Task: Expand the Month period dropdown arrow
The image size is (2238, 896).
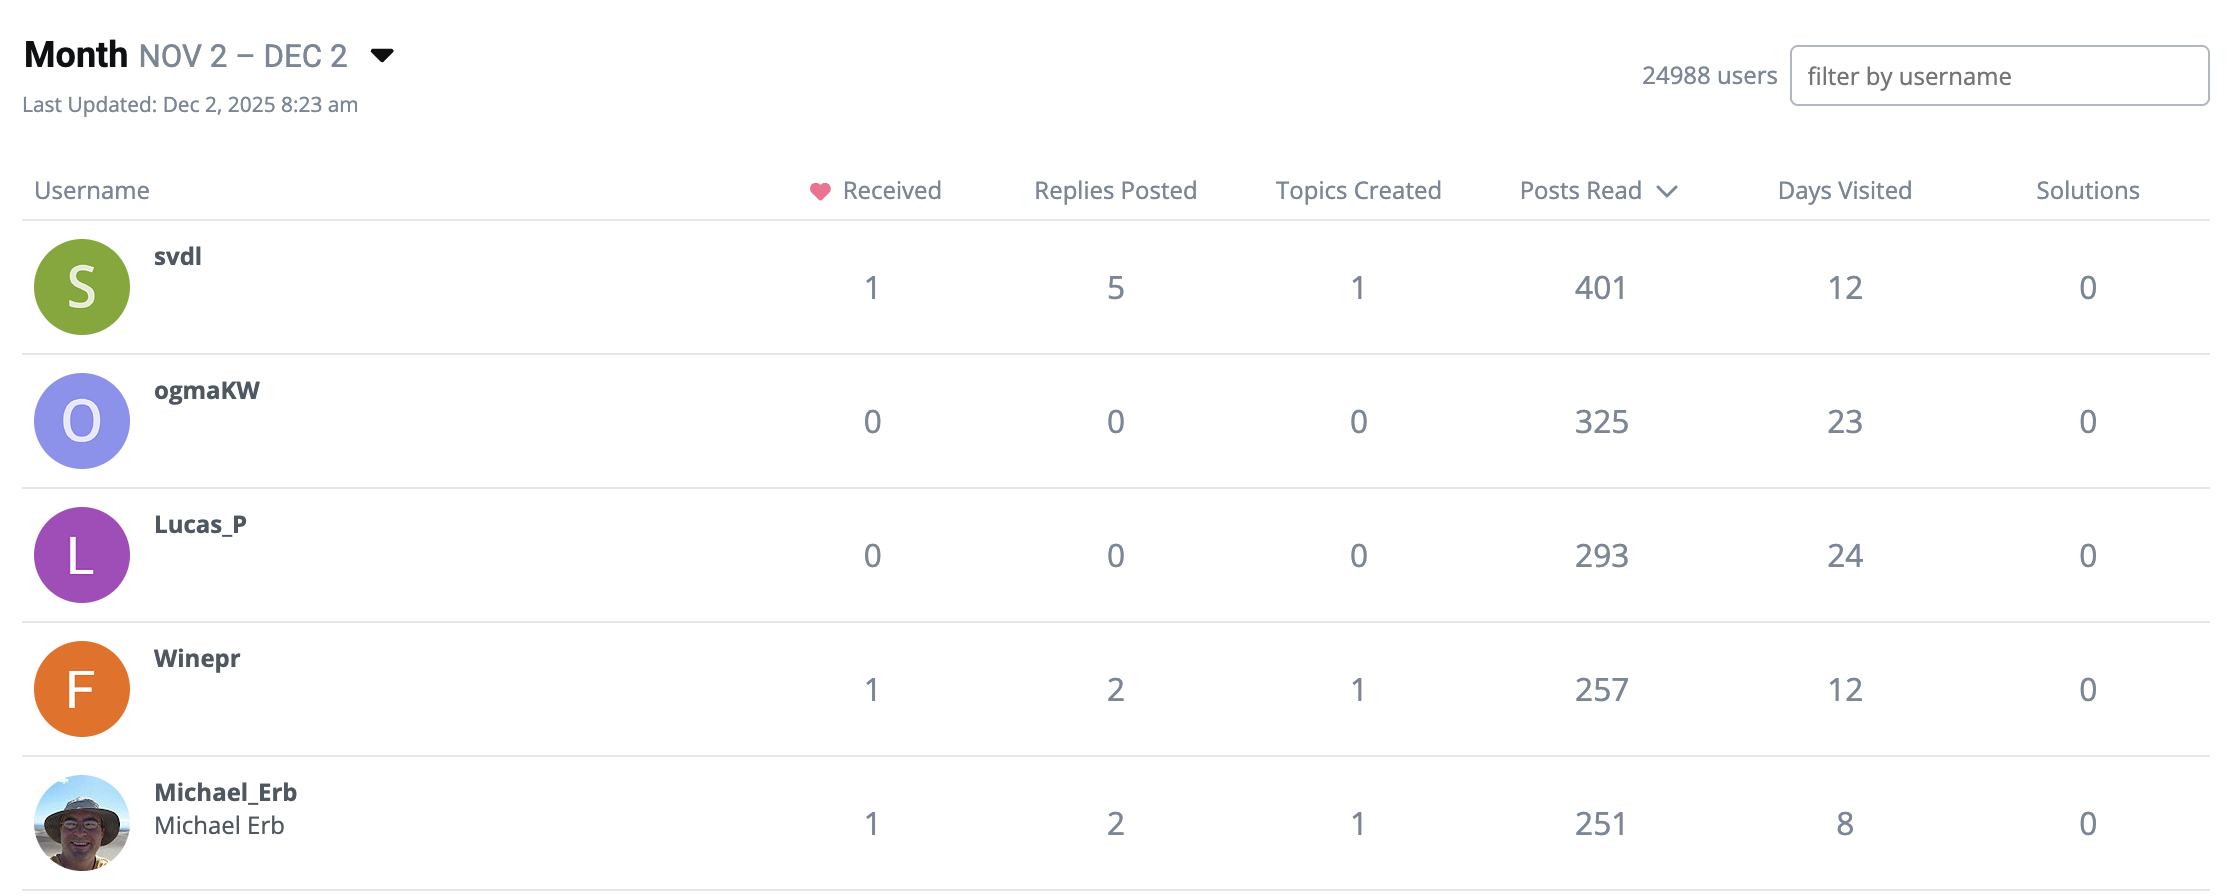Action: pyautogui.click(x=382, y=55)
